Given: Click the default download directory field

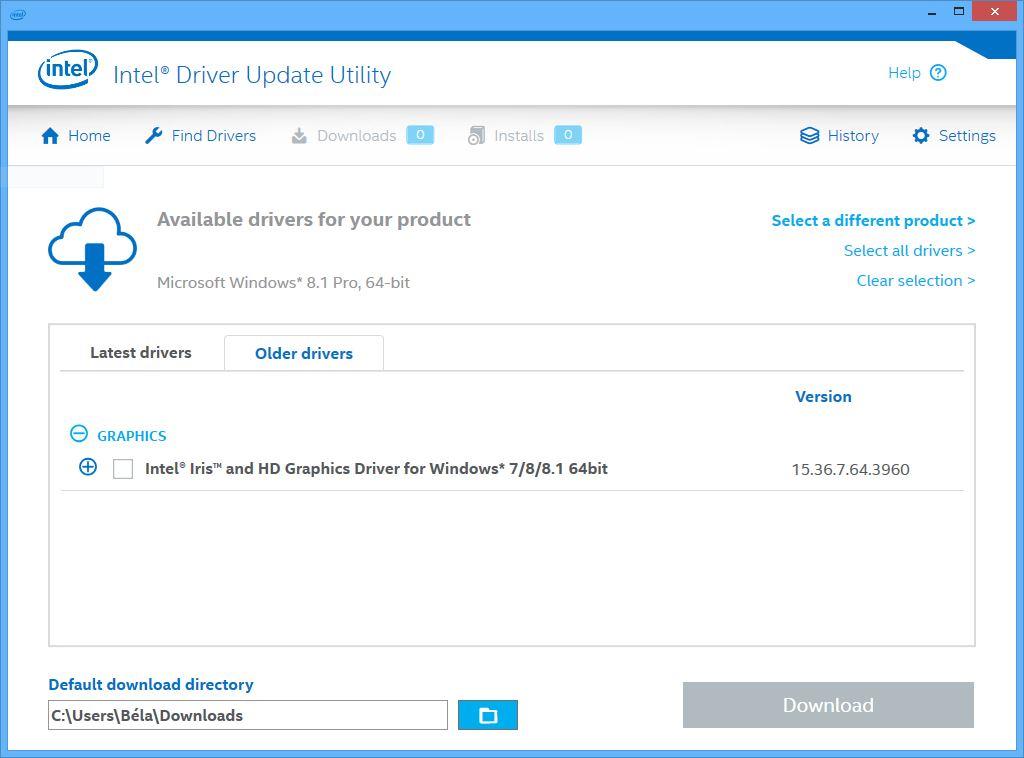Looking at the screenshot, I should pyautogui.click(x=248, y=715).
